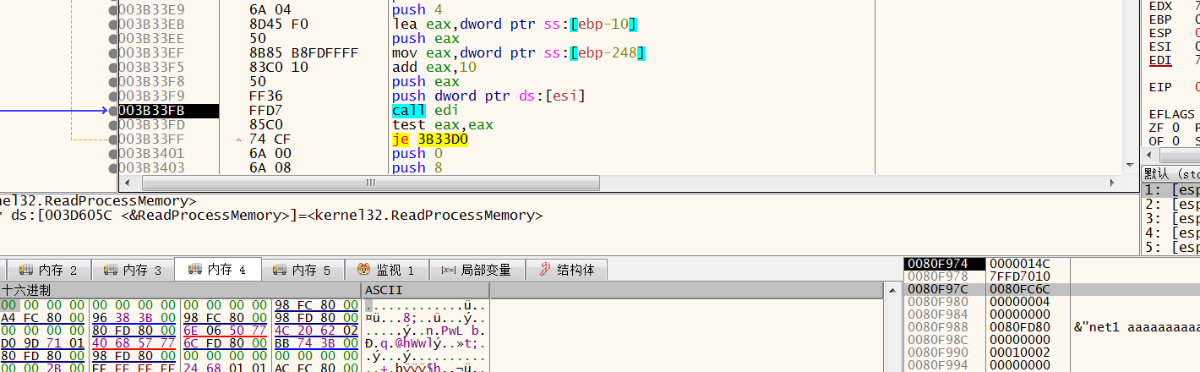This screenshot has height=372, width=1200.
Task: Open the 监视 1 watch tab
Action: pos(386,270)
